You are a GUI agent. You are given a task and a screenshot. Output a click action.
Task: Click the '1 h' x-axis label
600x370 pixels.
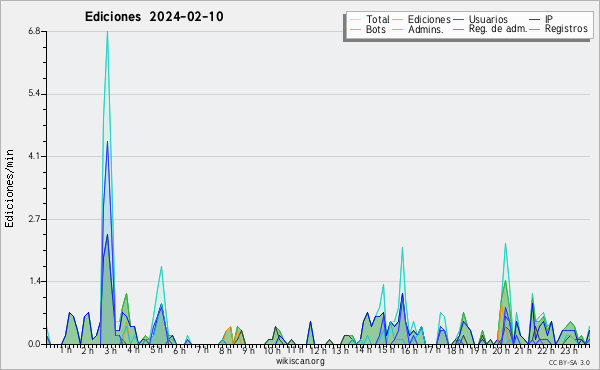[x=65, y=350]
